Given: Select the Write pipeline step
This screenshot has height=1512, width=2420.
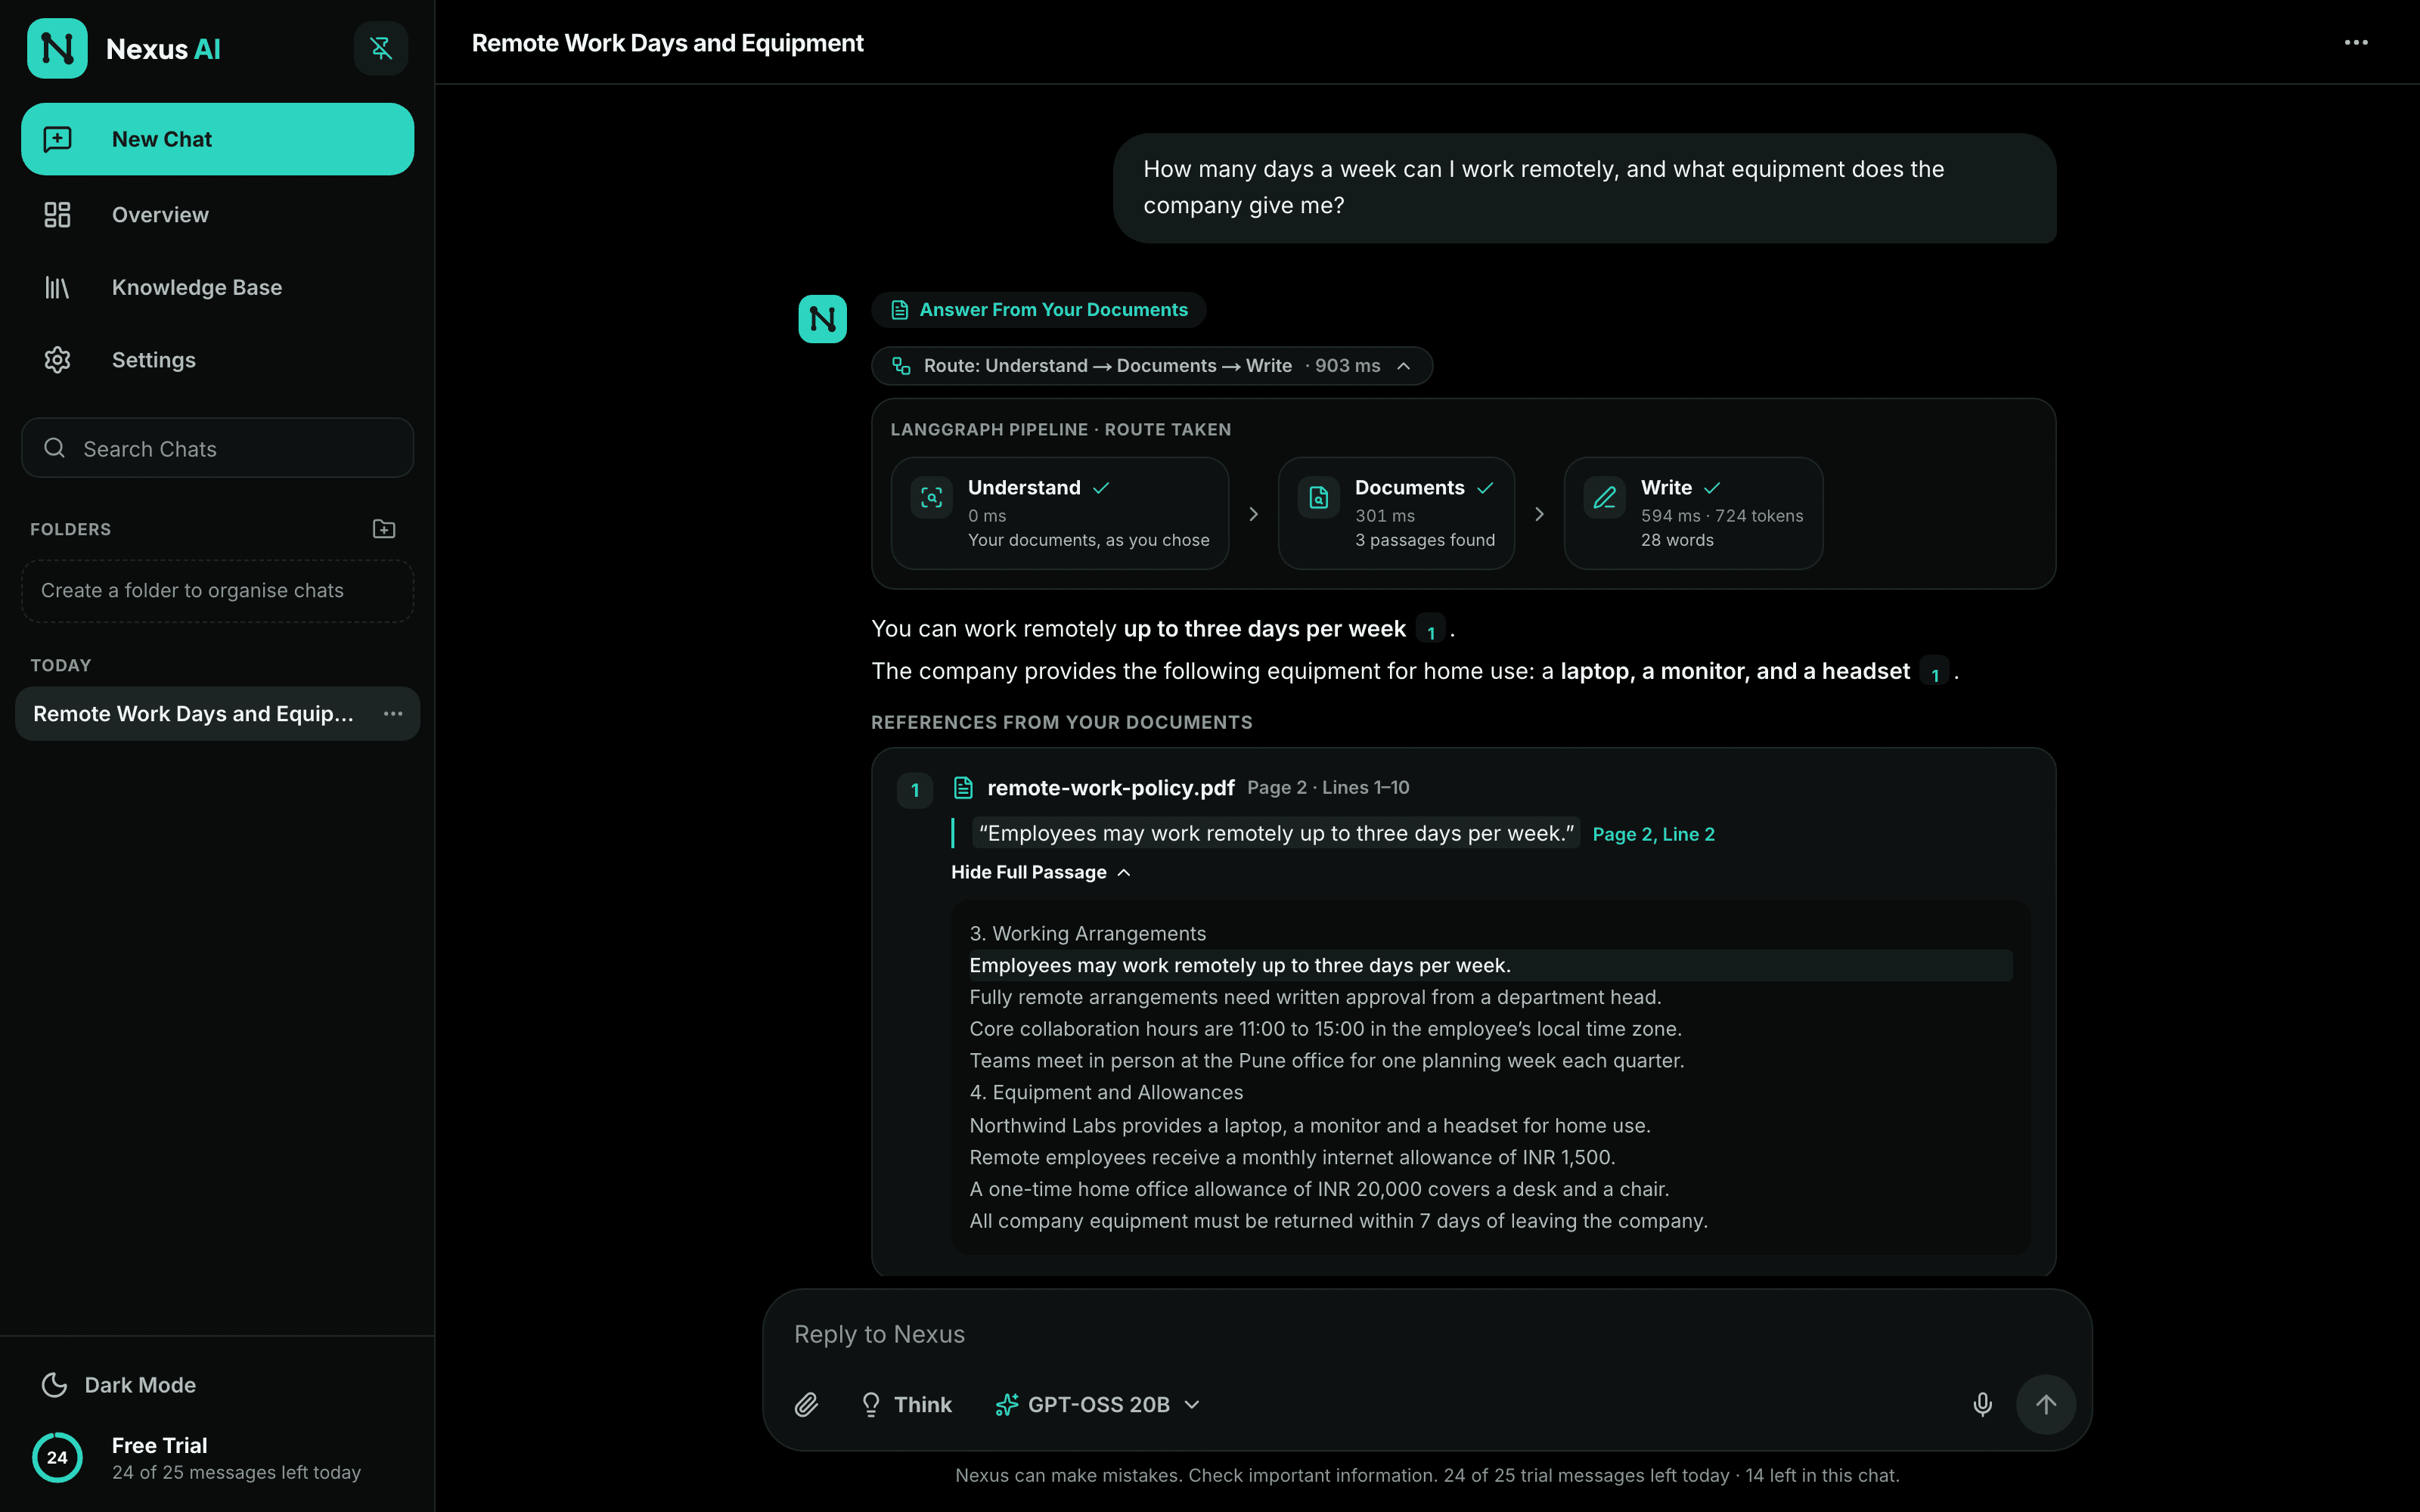Looking at the screenshot, I should click(x=1693, y=513).
